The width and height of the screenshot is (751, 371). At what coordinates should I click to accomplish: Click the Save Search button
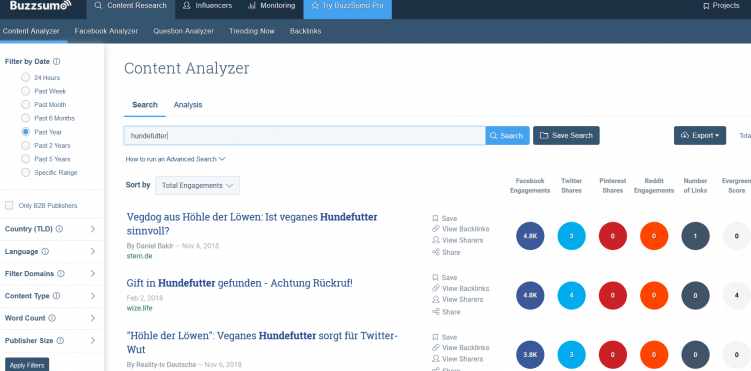click(566, 135)
